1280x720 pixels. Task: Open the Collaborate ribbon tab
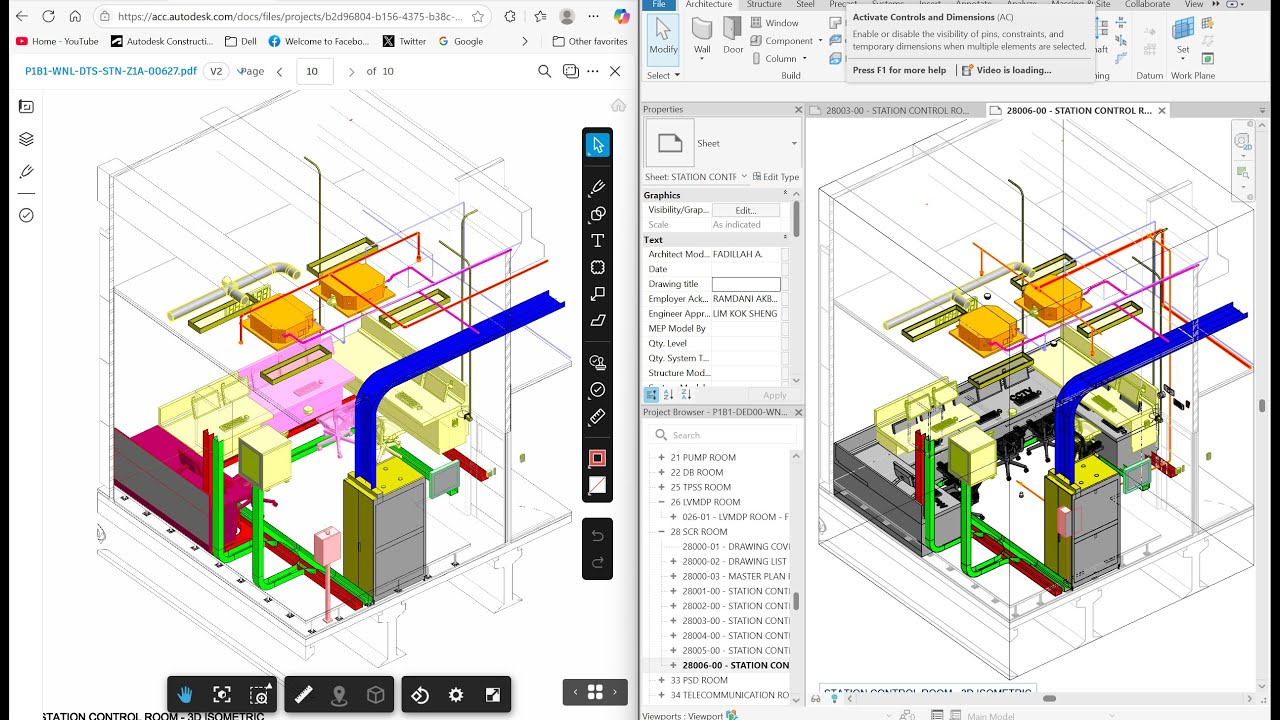(x=1147, y=4)
